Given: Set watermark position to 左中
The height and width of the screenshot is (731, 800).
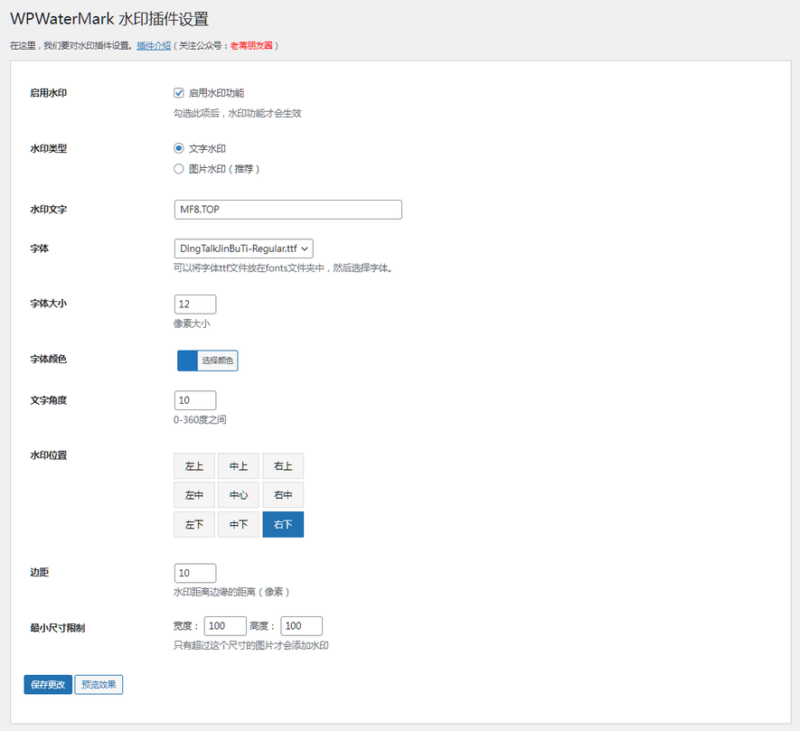Looking at the screenshot, I should [194, 495].
